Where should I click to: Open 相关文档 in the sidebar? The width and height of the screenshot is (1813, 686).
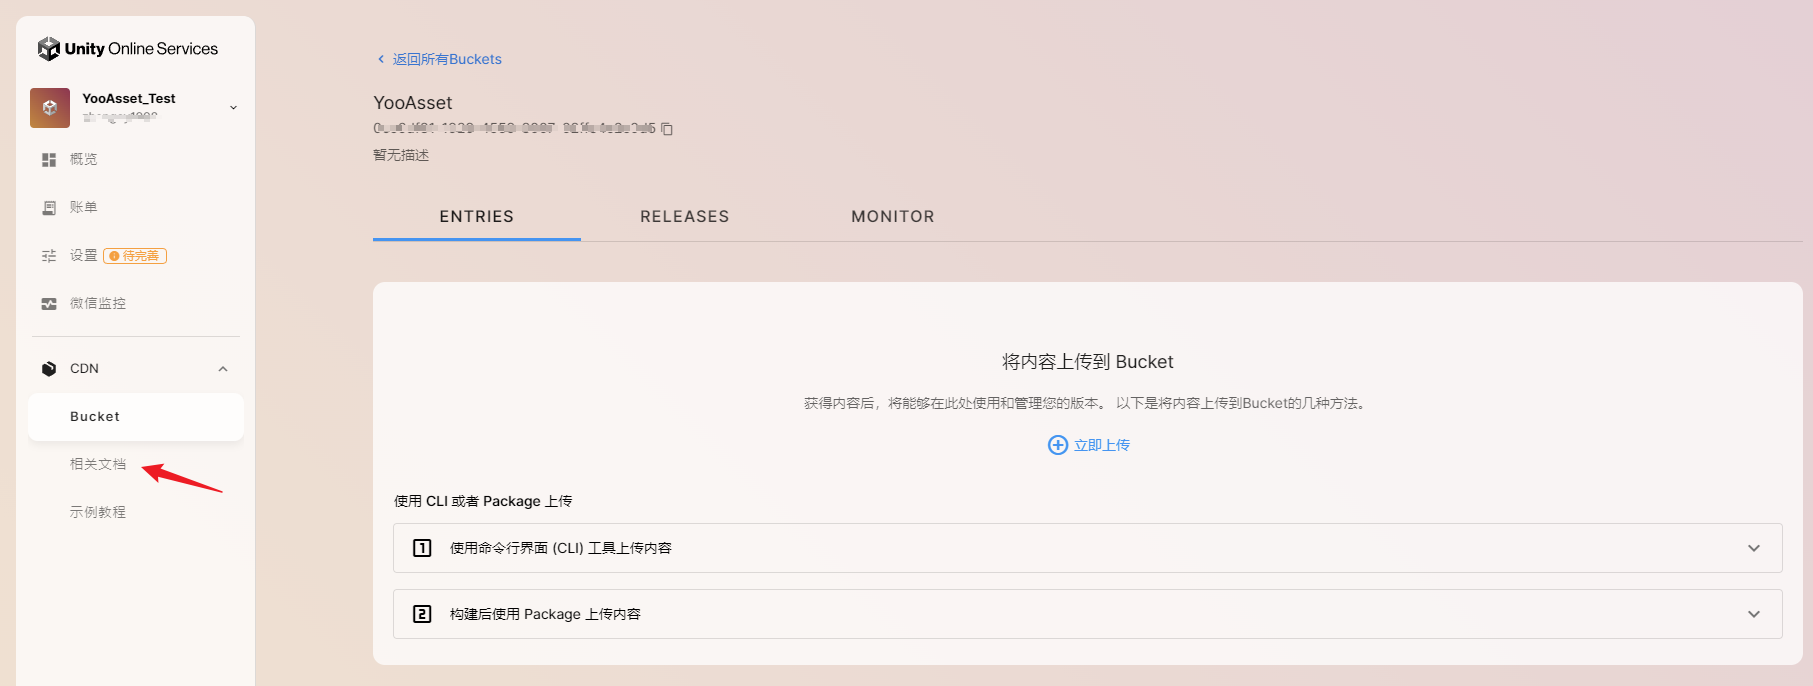[98, 464]
